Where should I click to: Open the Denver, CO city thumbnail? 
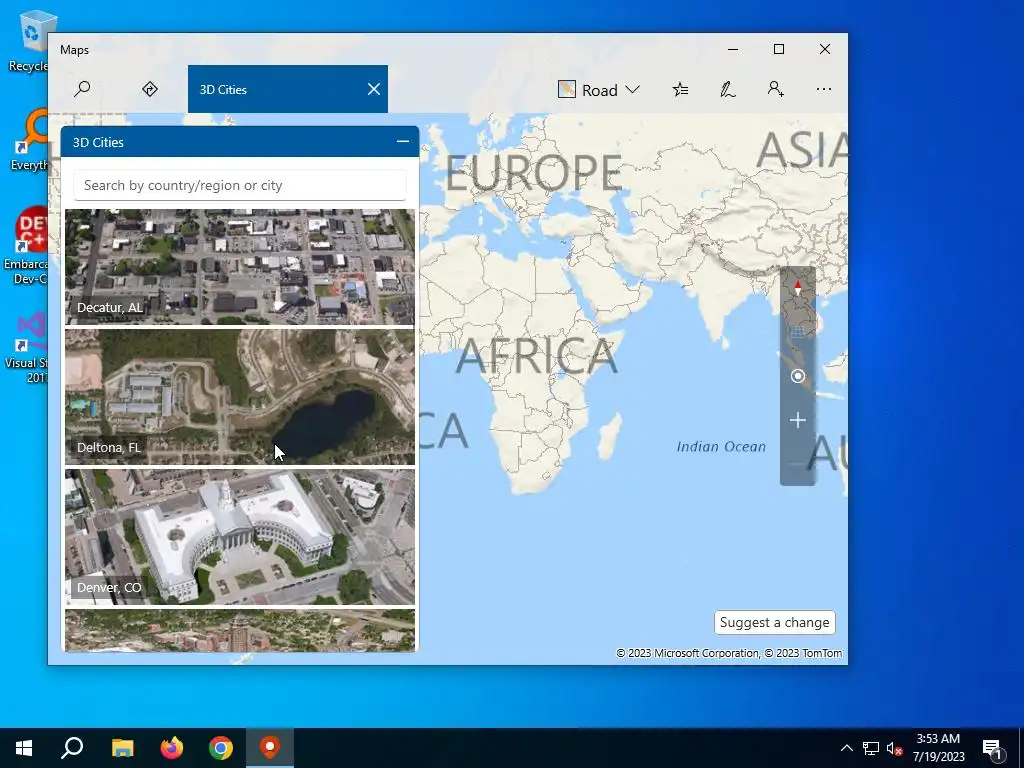[x=240, y=537]
